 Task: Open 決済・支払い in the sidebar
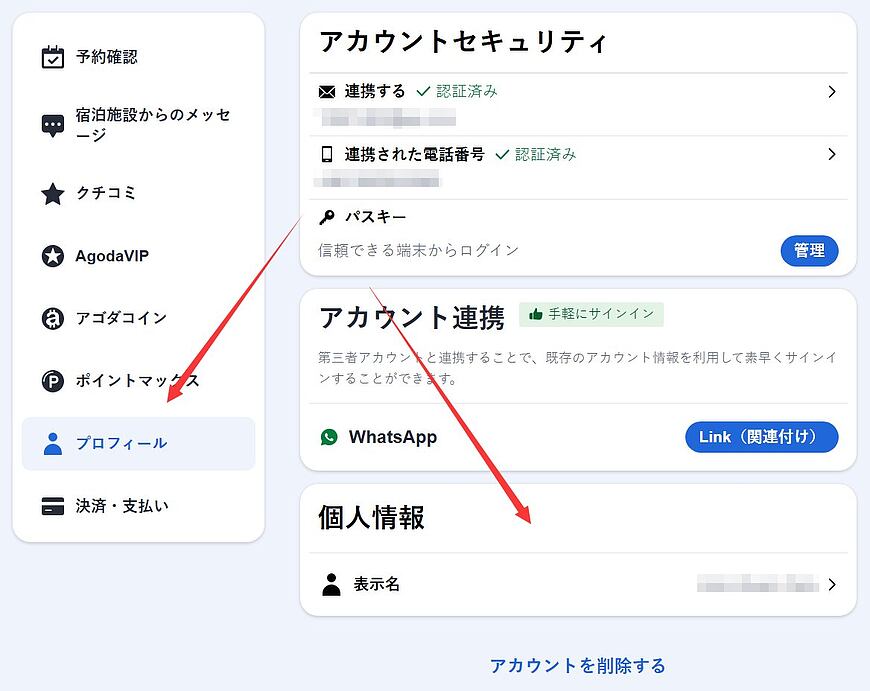138,506
